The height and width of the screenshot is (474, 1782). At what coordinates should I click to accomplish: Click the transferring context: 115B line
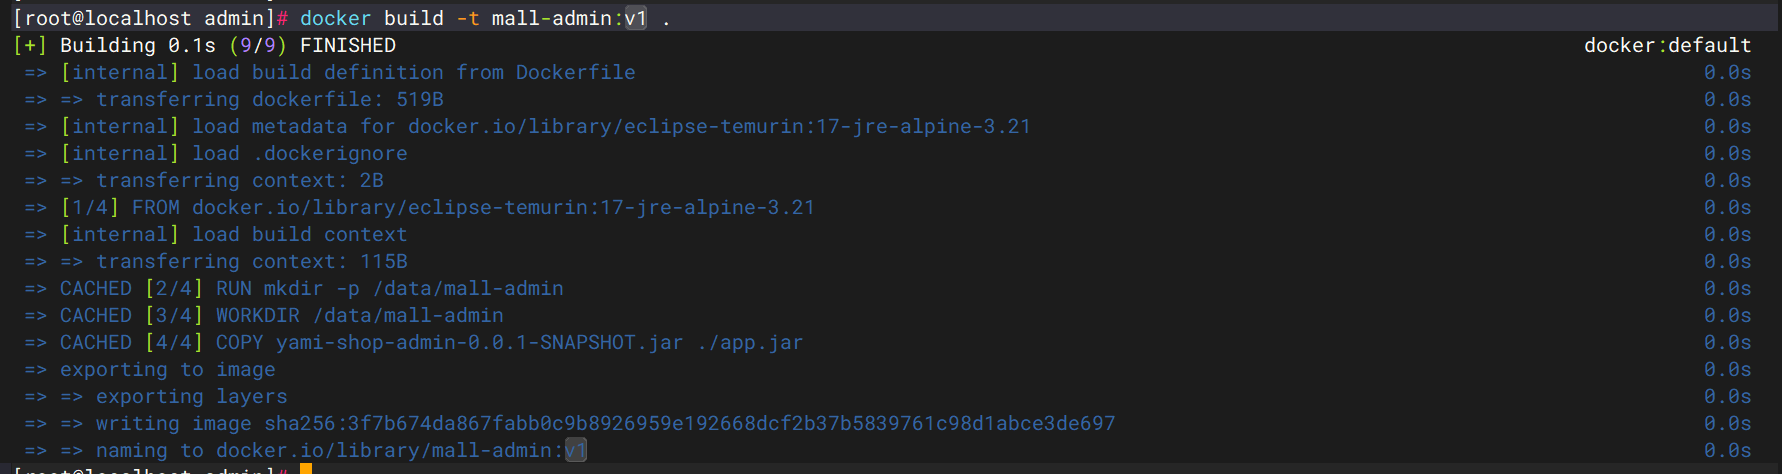coord(252,261)
